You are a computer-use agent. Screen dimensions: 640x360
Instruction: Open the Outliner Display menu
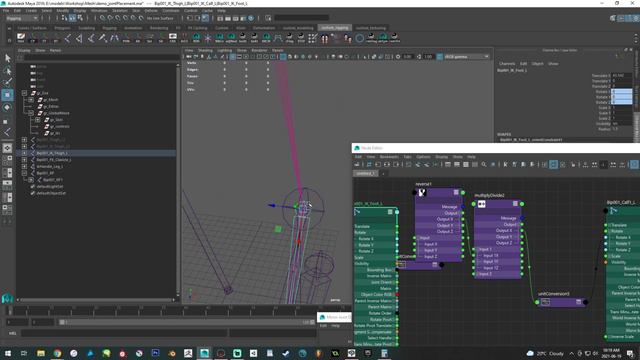(x=24, y=51)
